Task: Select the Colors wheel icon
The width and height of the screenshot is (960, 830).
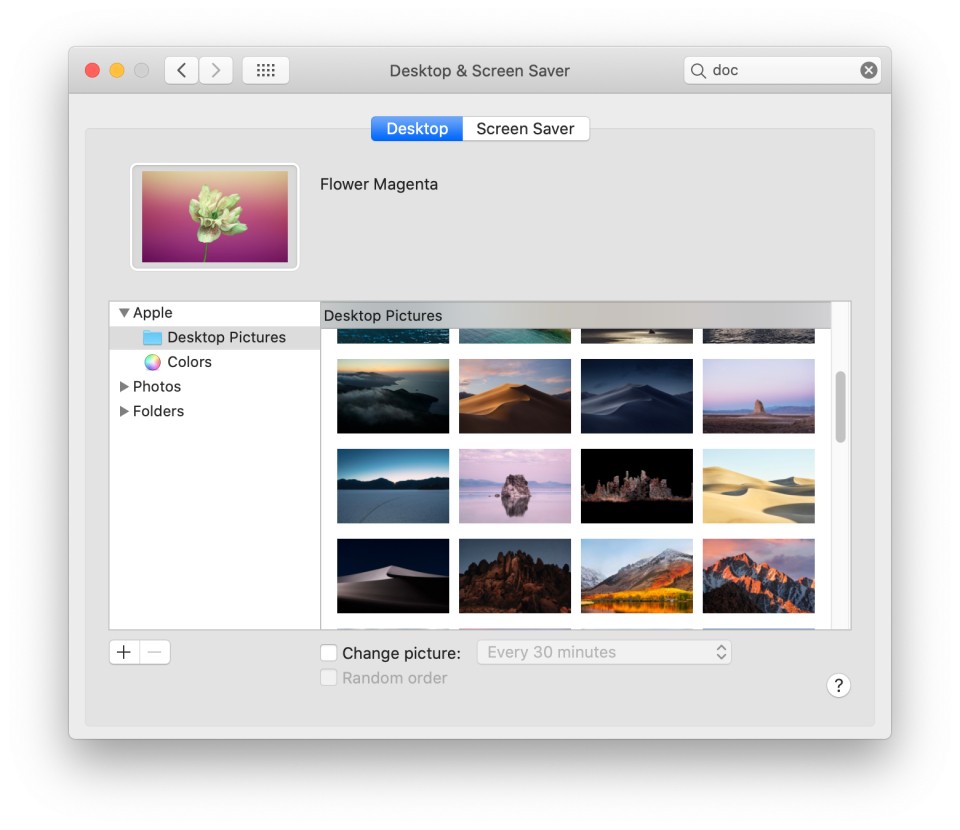Action: click(x=152, y=362)
